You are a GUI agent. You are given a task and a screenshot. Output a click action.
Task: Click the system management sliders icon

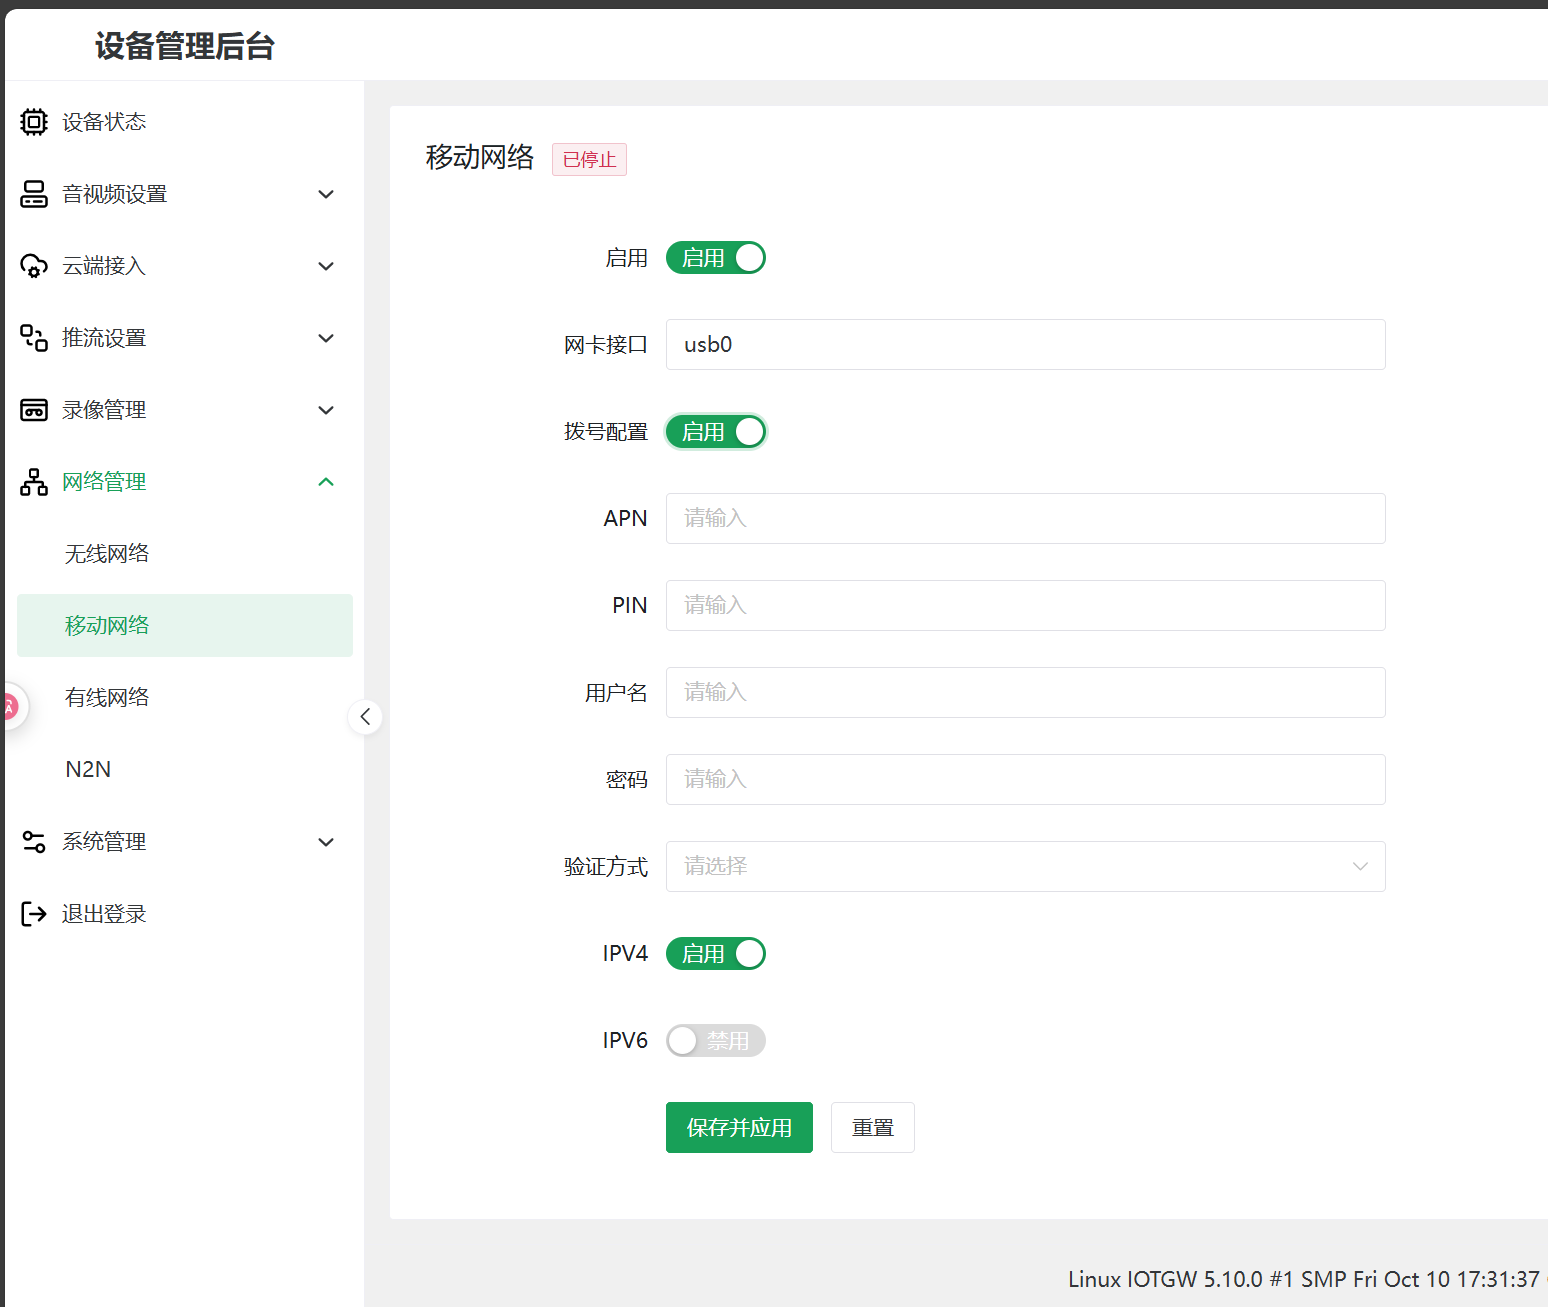coord(34,842)
